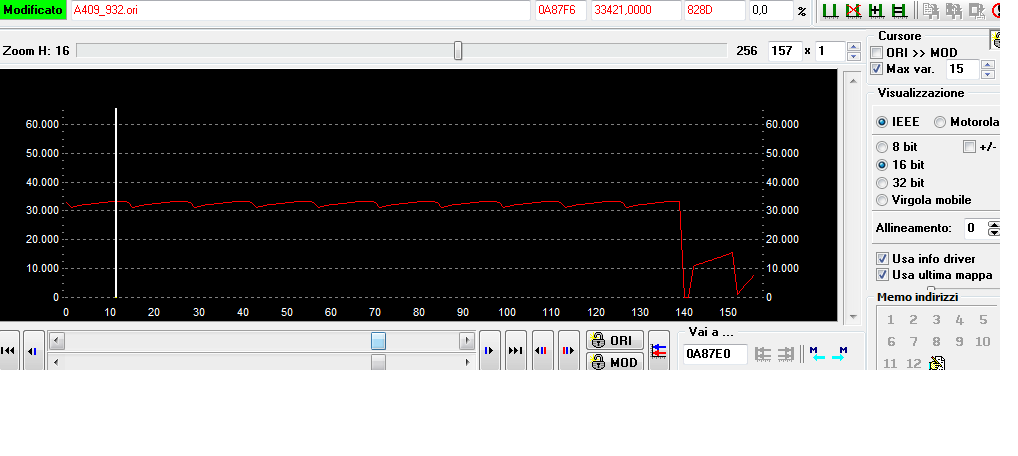Select the IEEE radio button

[882, 122]
